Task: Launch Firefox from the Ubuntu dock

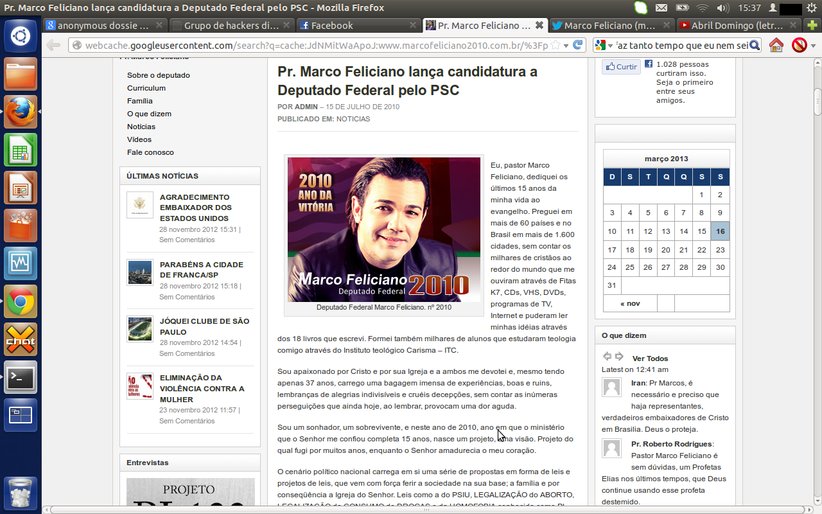Action: tap(20, 112)
